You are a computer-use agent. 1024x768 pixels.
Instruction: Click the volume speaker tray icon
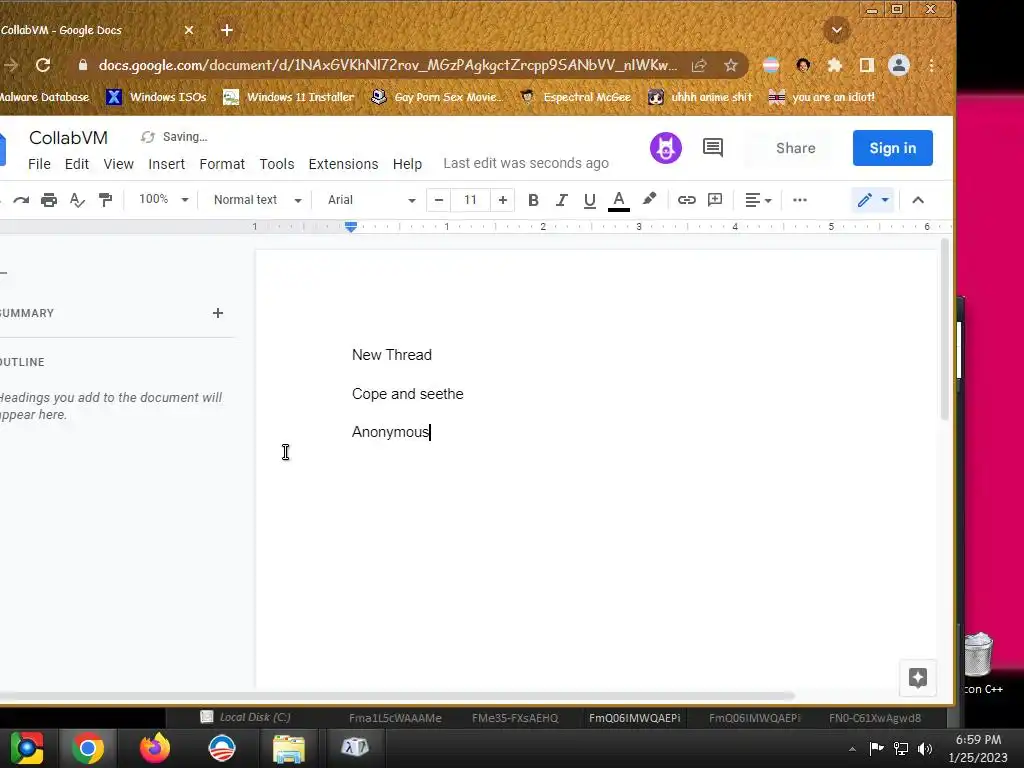click(x=925, y=749)
